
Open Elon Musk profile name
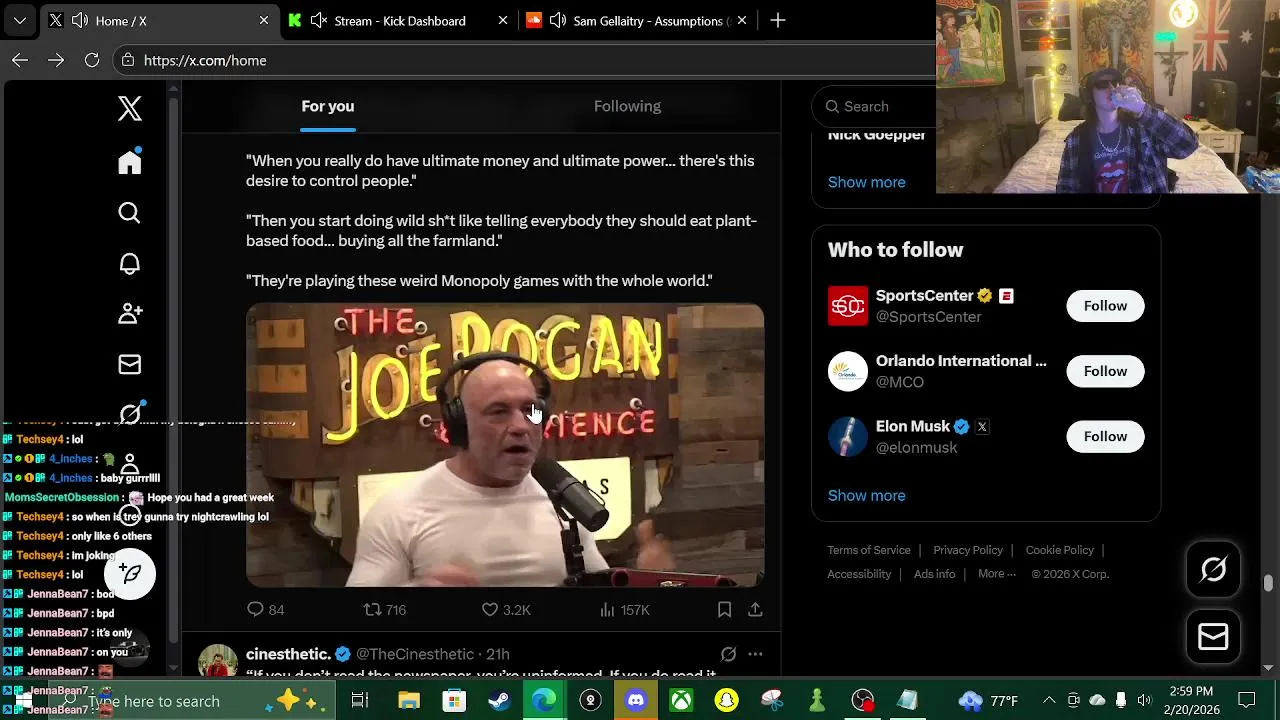(913, 426)
